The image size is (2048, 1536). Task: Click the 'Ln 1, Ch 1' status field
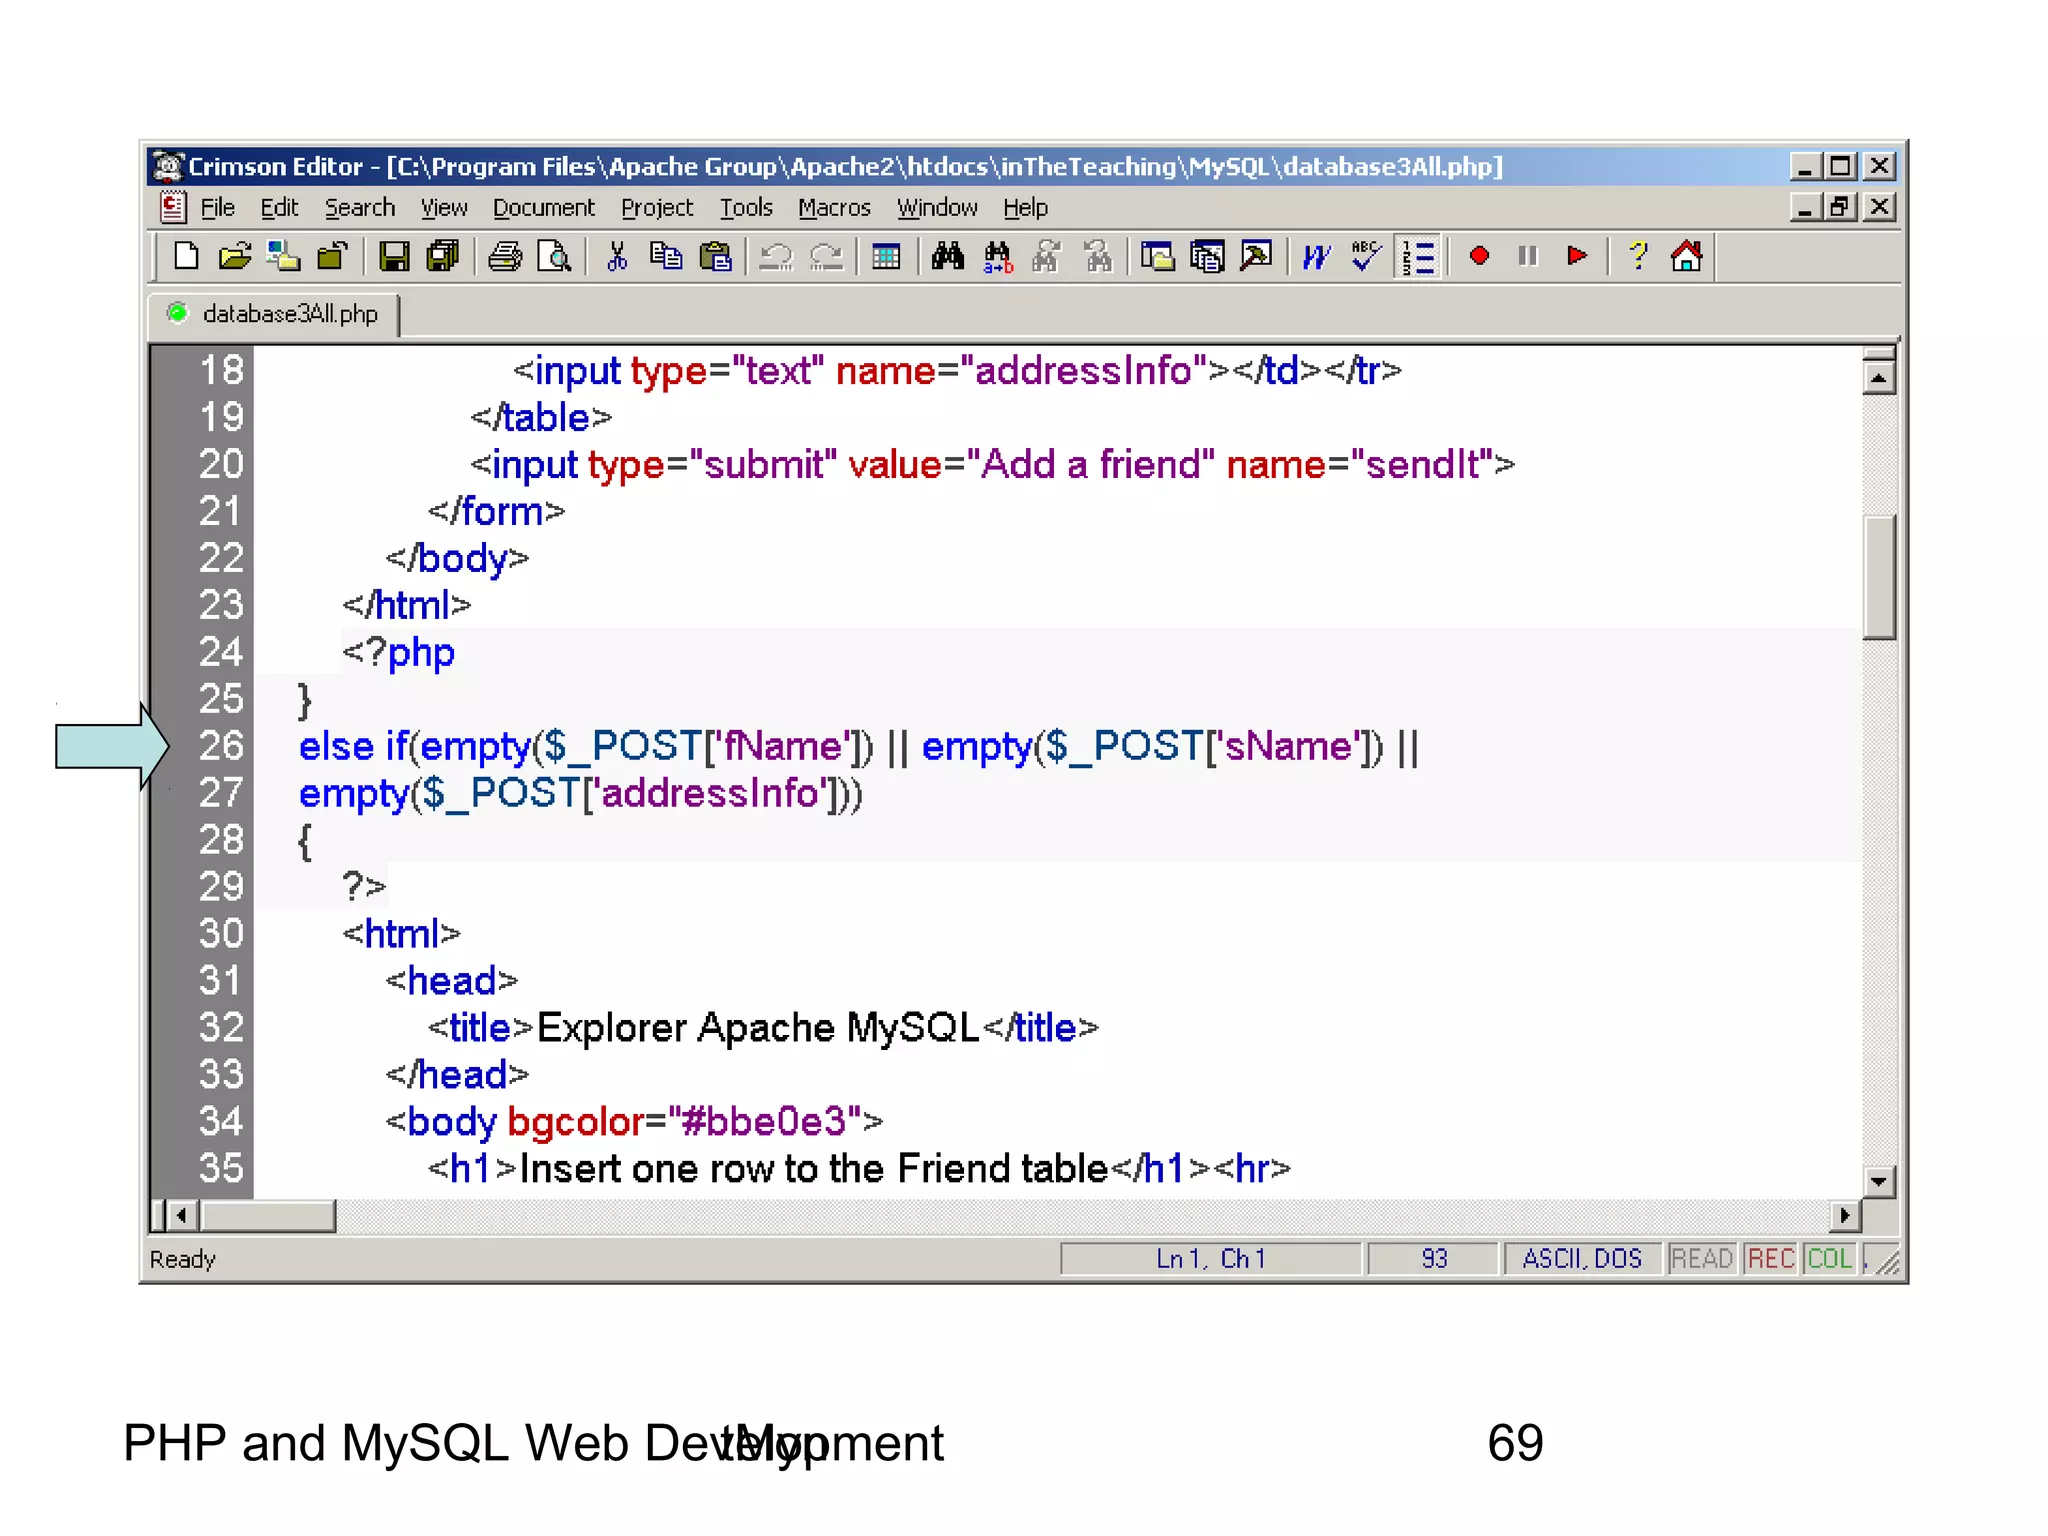[x=1211, y=1259]
